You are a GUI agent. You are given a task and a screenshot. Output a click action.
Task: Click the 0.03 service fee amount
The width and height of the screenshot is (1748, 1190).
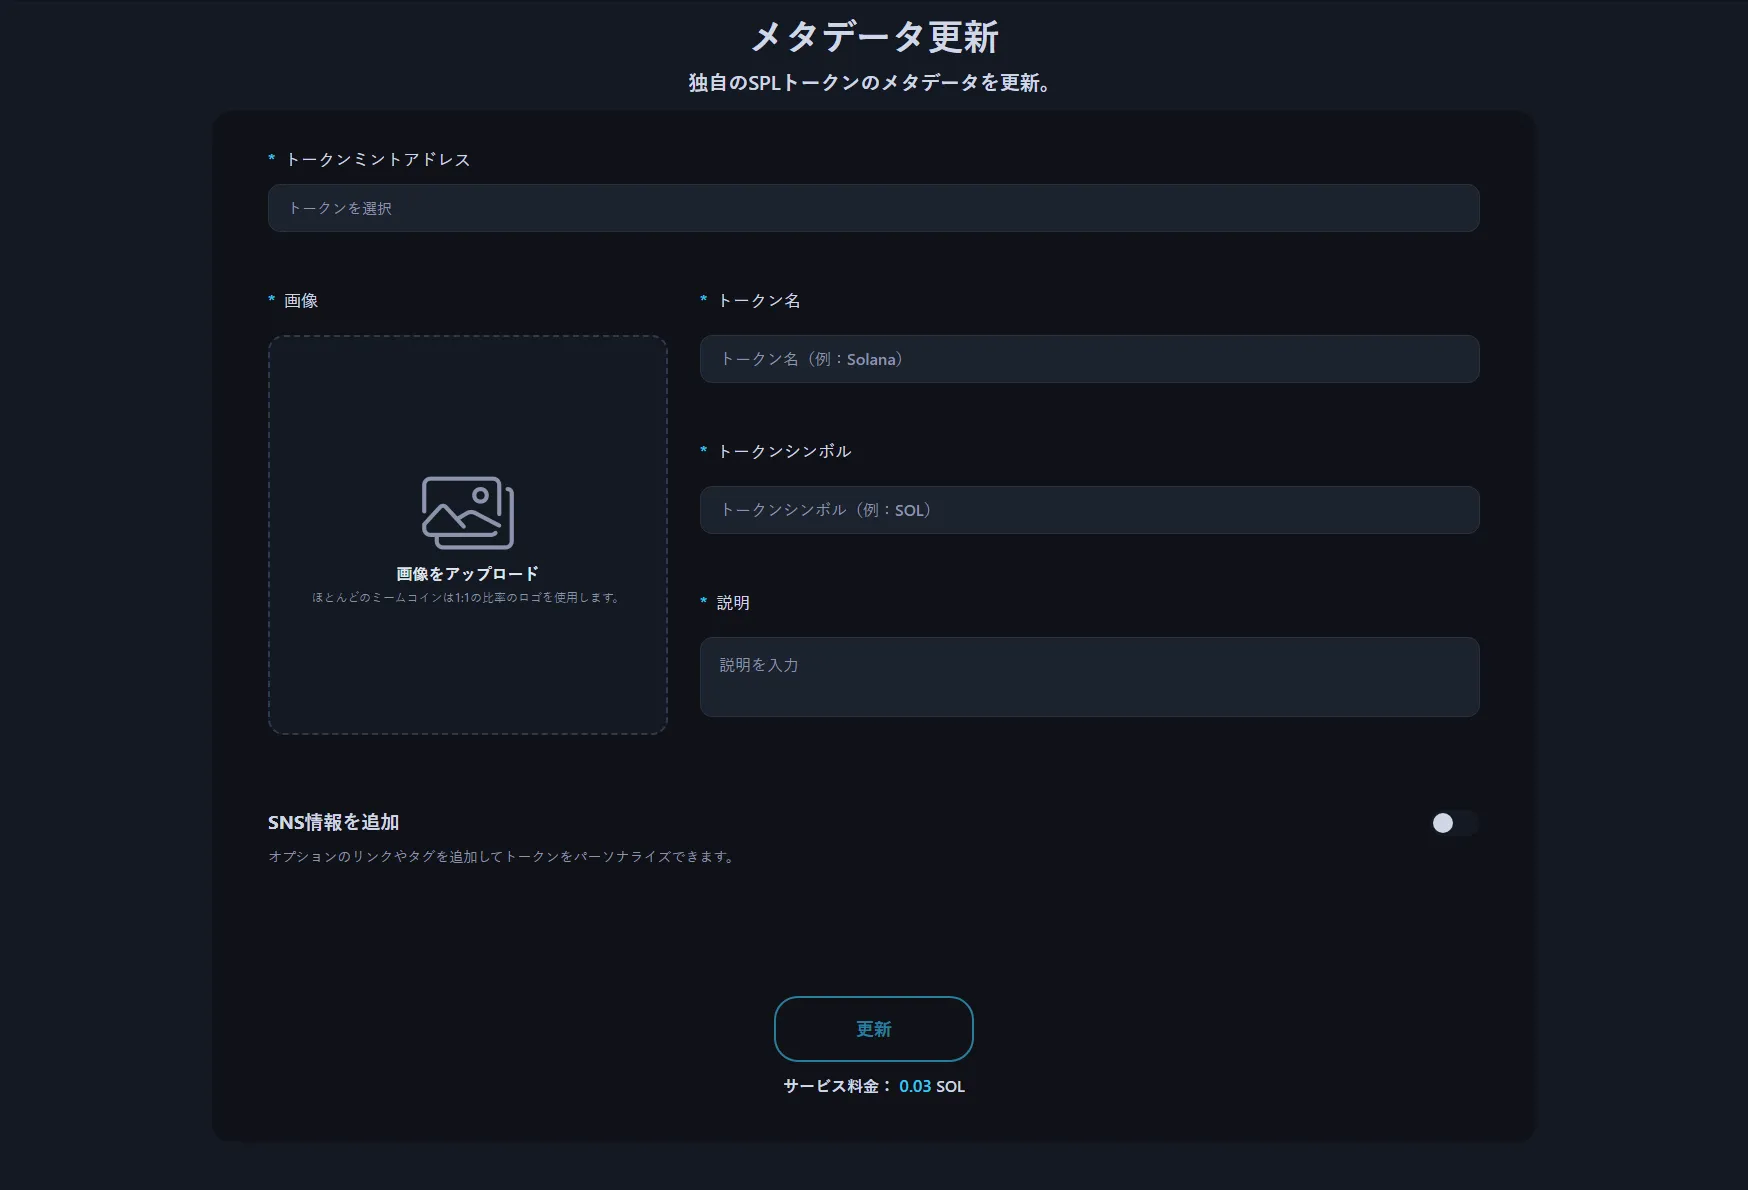(914, 1086)
